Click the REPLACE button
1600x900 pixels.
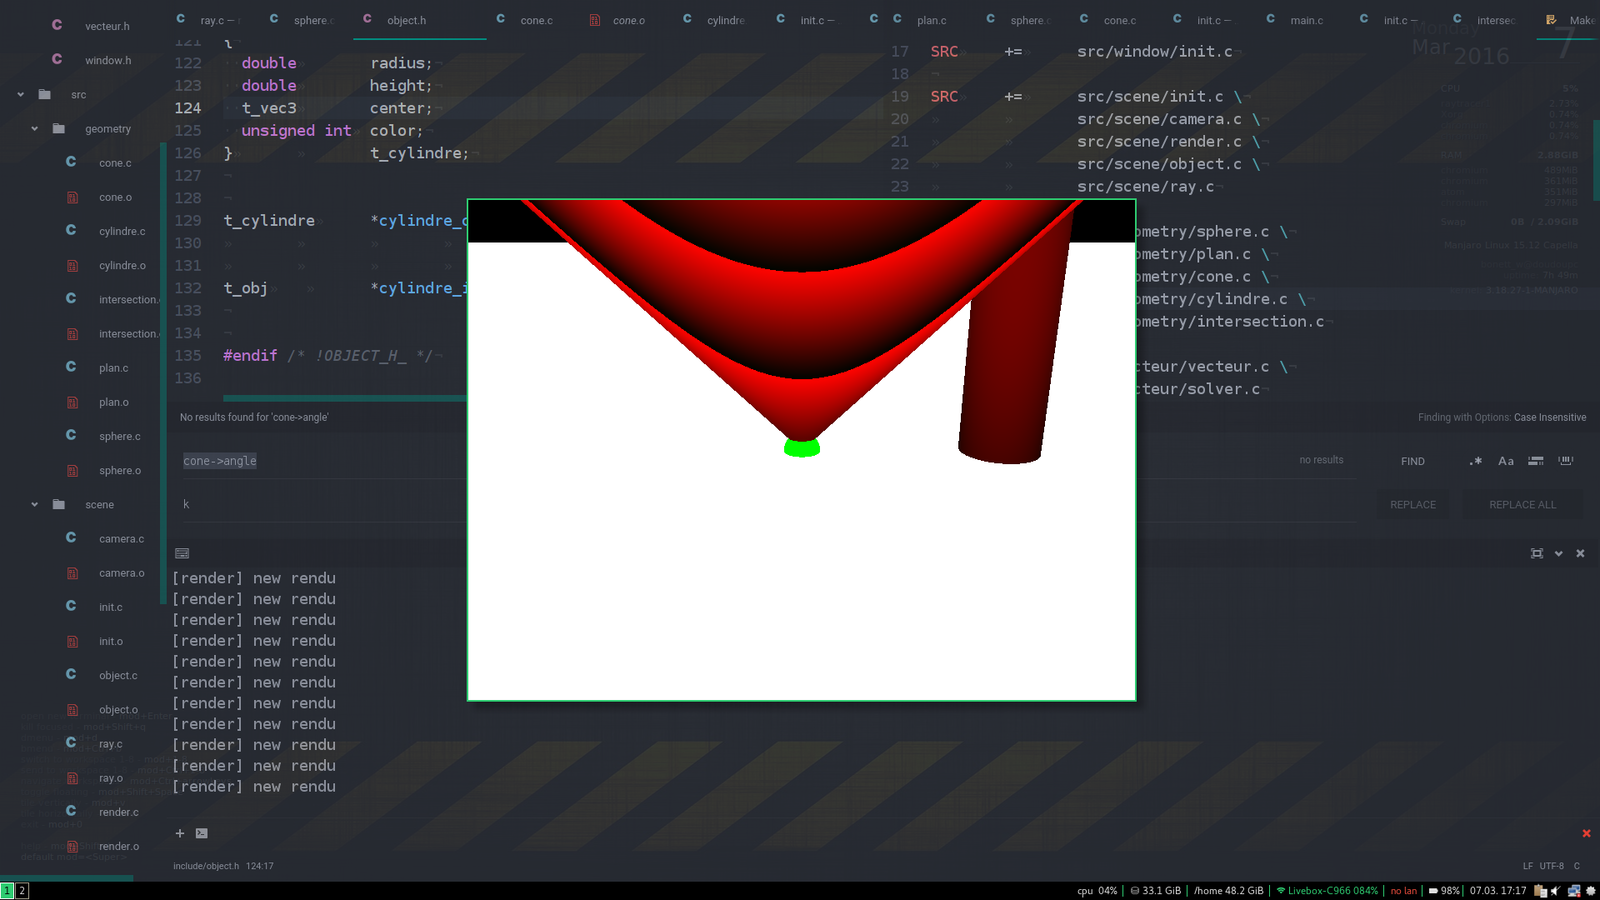(x=1413, y=505)
